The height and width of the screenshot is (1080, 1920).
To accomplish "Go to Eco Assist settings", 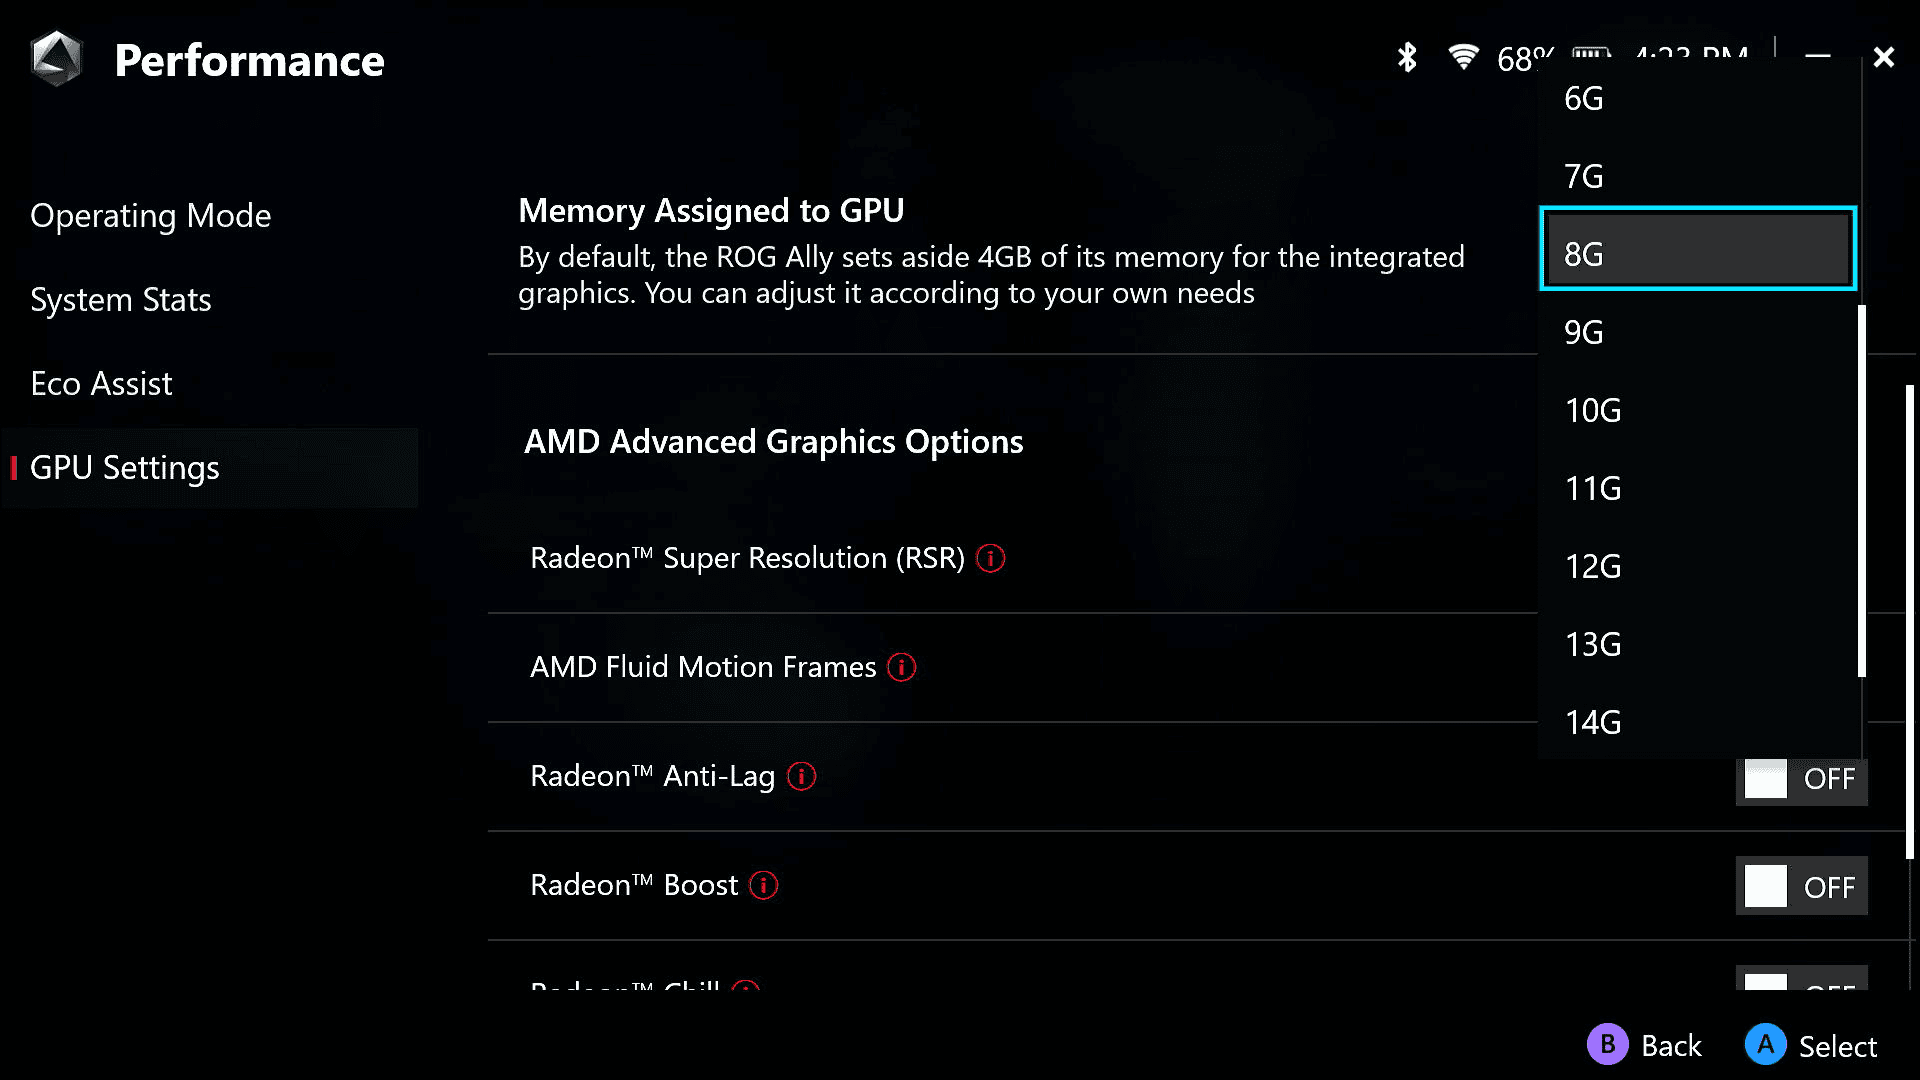I will 101,384.
